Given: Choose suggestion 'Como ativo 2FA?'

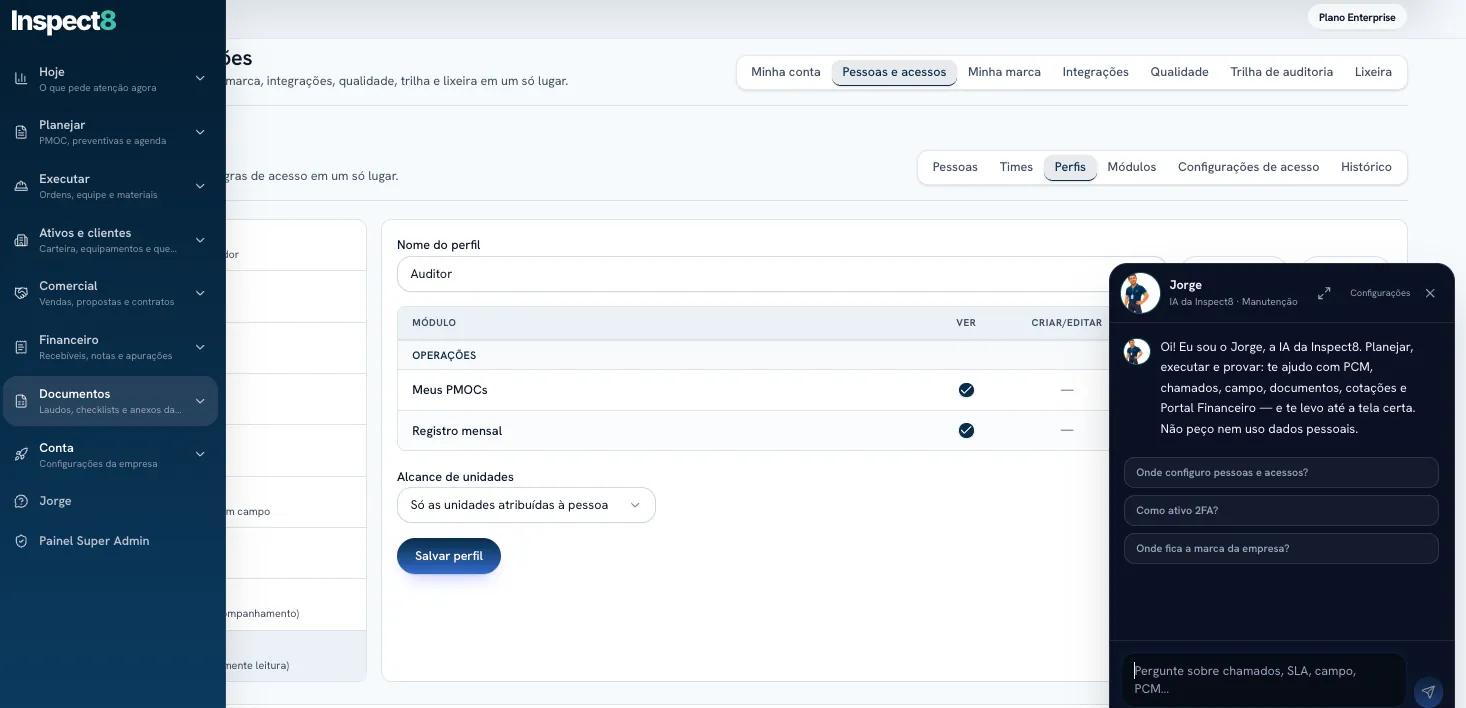Looking at the screenshot, I should pyautogui.click(x=1281, y=510).
